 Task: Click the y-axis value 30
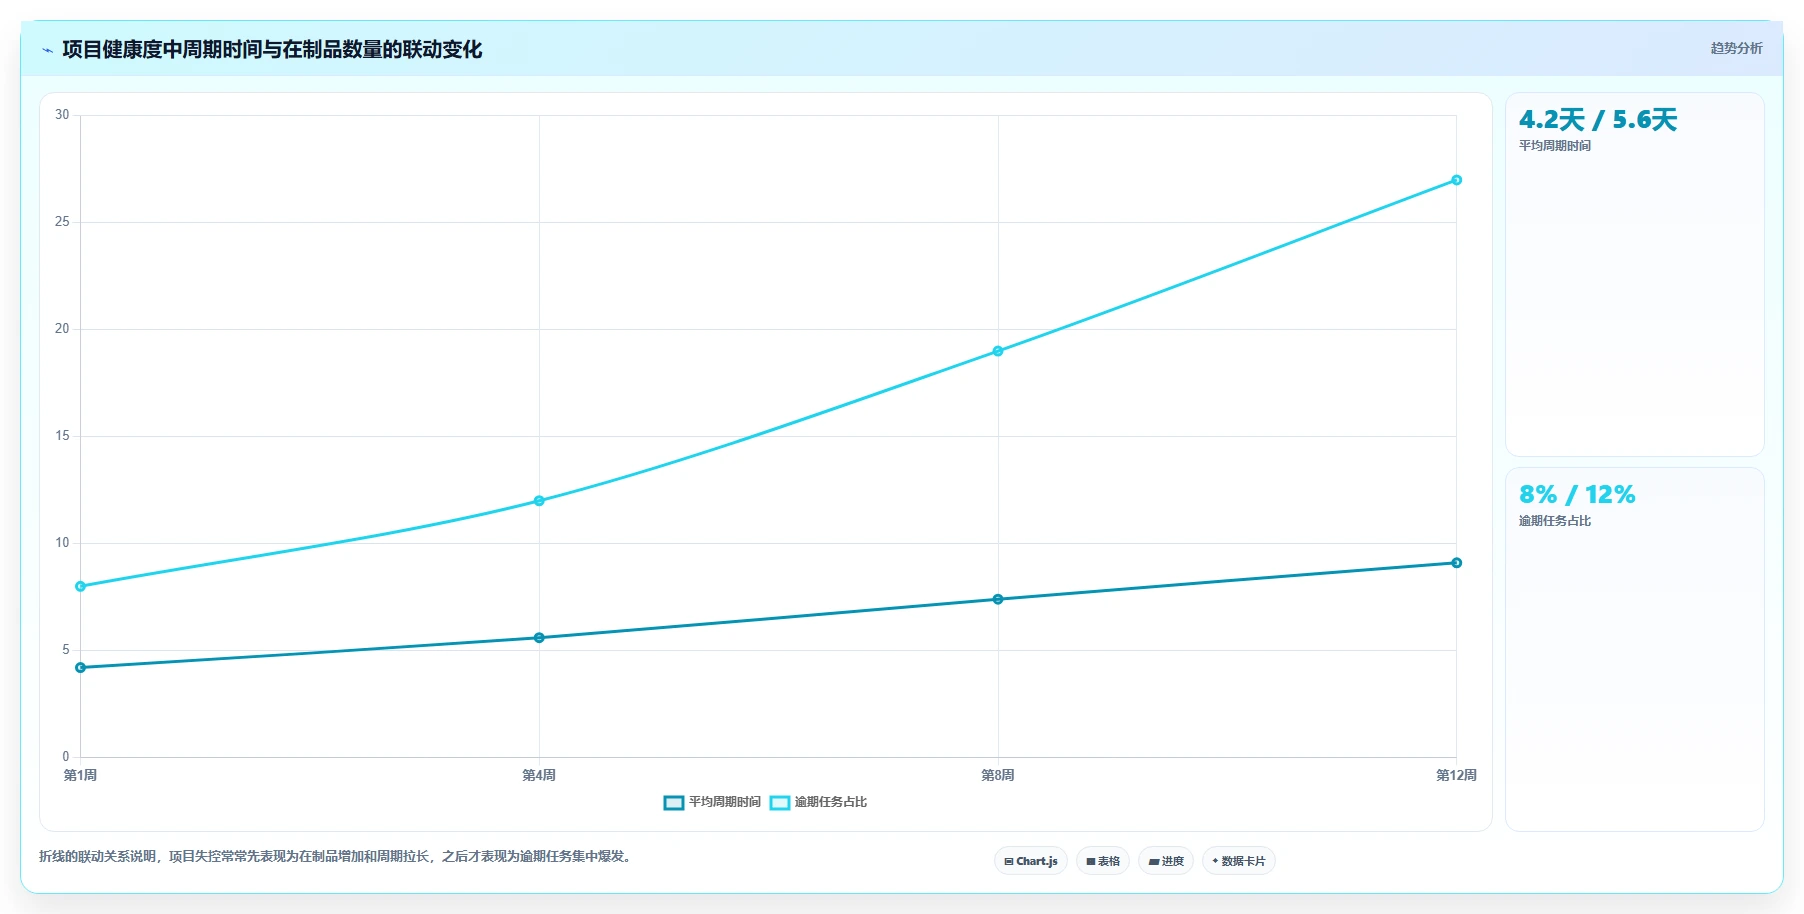pyautogui.click(x=62, y=115)
